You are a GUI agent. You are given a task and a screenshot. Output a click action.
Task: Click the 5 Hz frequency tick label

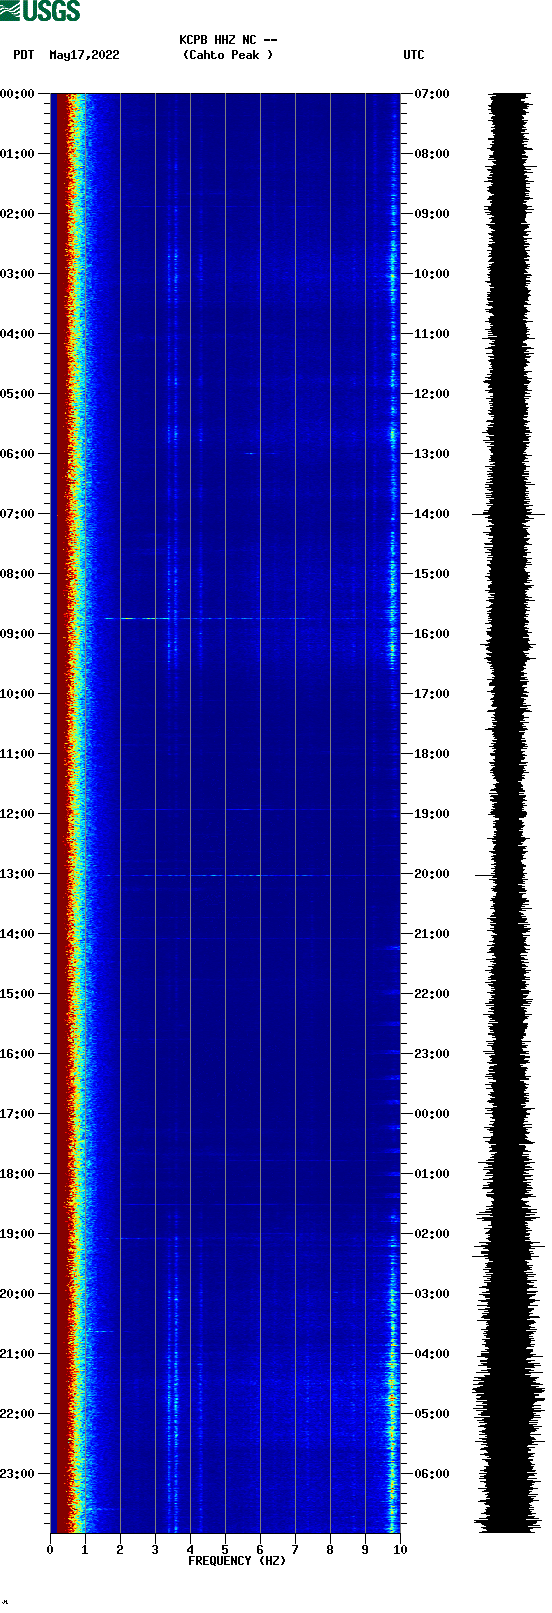(225, 1550)
